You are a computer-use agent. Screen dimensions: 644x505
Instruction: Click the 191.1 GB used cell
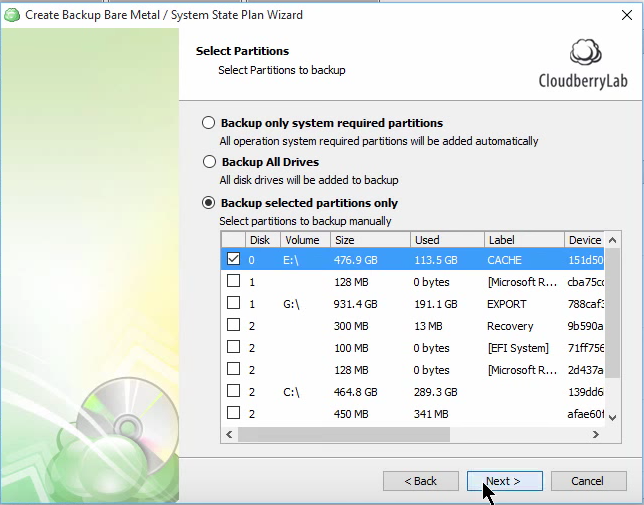[435, 304]
